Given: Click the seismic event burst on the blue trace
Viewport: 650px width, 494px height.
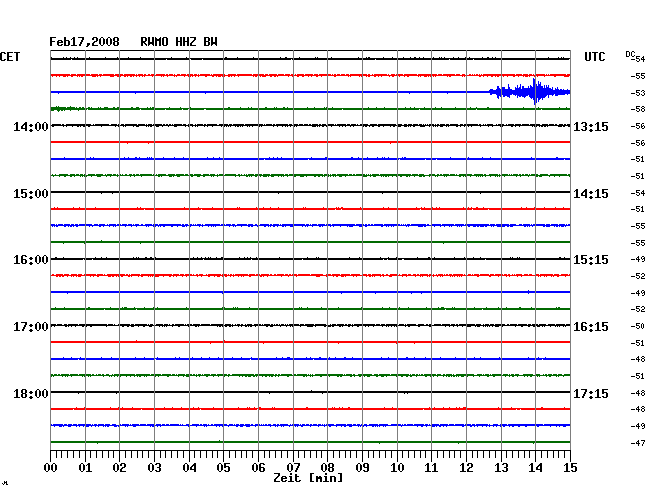Looking at the screenshot, I should point(530,92).
